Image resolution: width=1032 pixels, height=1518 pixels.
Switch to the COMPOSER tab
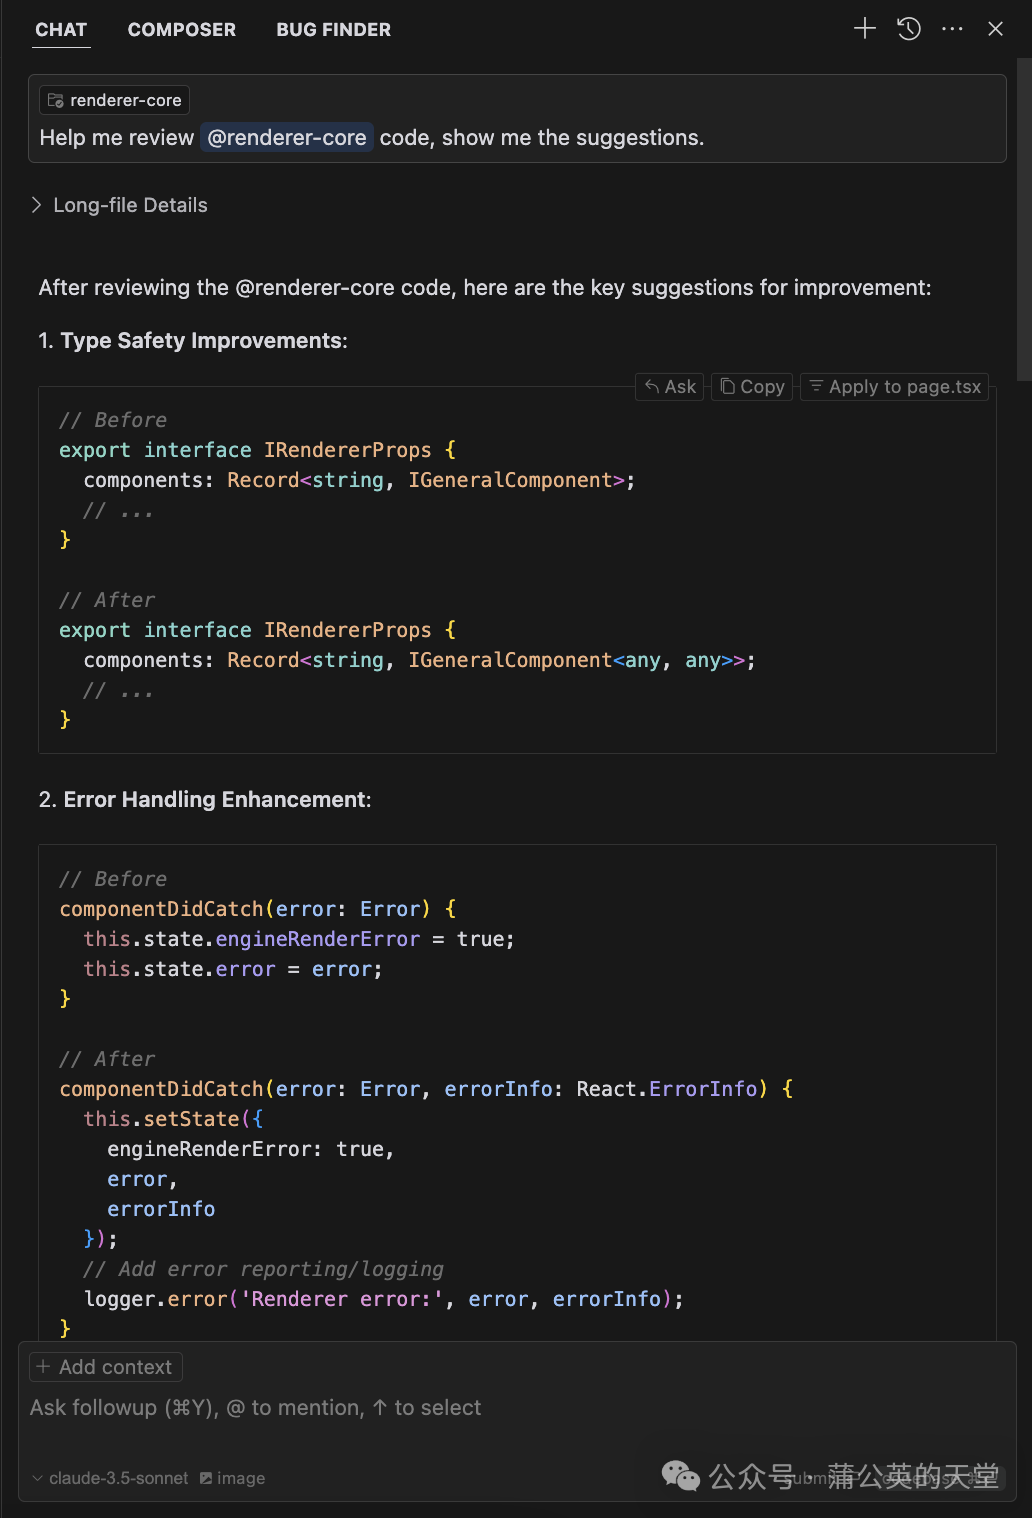(x=182, y=30)
